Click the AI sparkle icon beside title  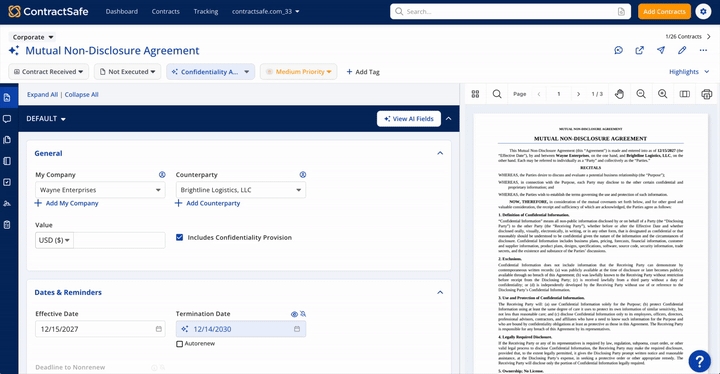(14, 51)
